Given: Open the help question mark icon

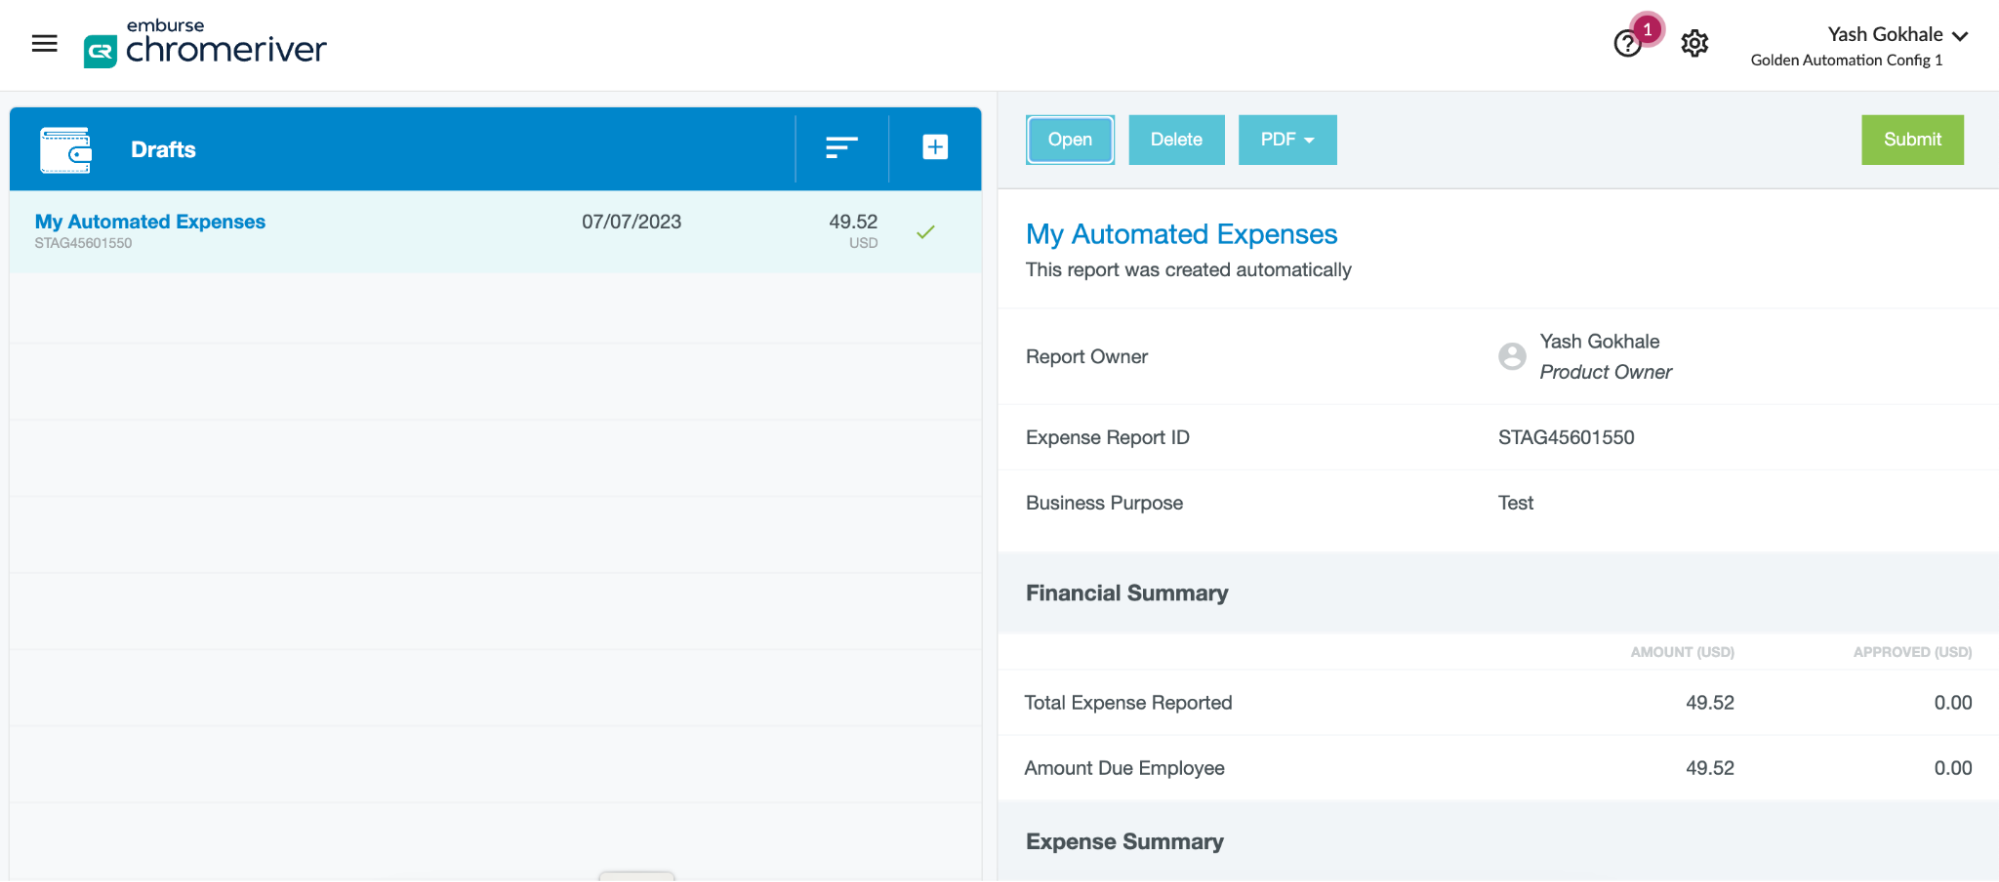Looking at the screenshot, I should 1627,44.
